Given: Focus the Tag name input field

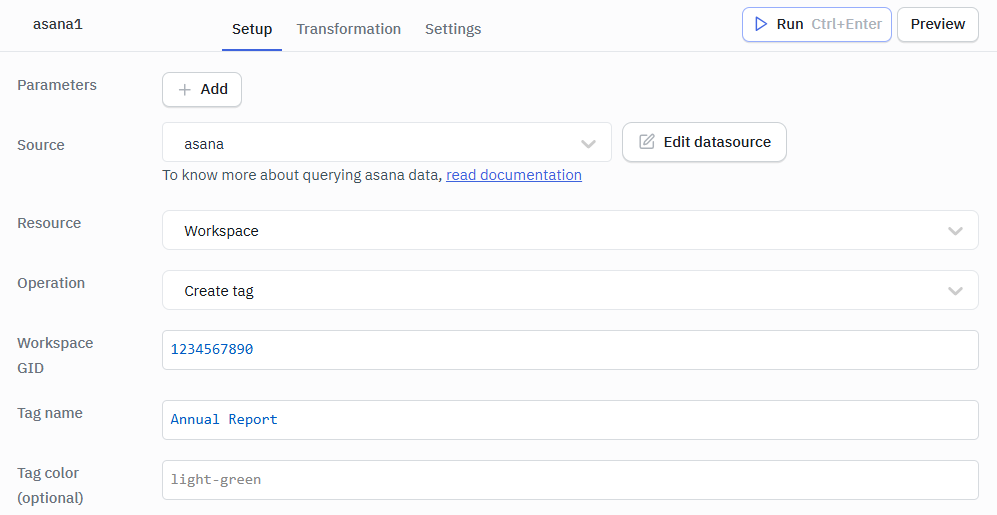Looking at the screenshot, I should (x=570, y=420).
